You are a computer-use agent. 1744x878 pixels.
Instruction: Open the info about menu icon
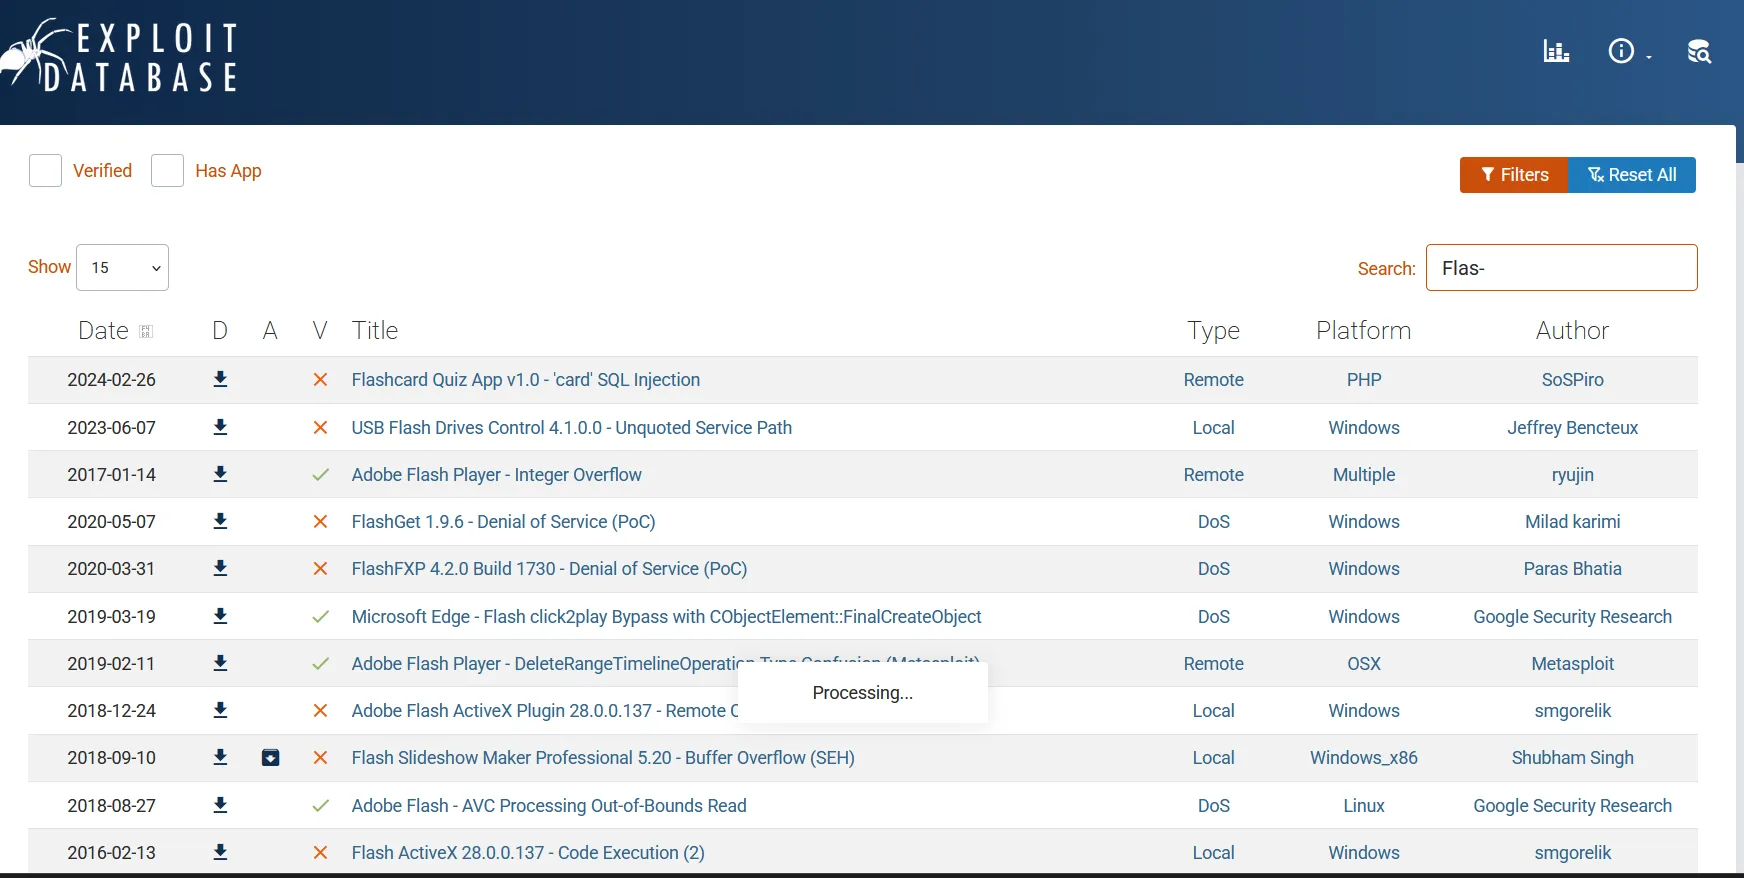[1621, 51]
